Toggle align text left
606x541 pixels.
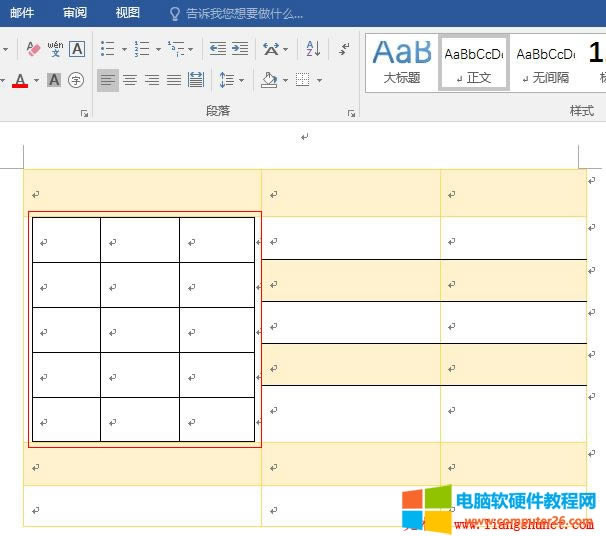coord(108,80)
